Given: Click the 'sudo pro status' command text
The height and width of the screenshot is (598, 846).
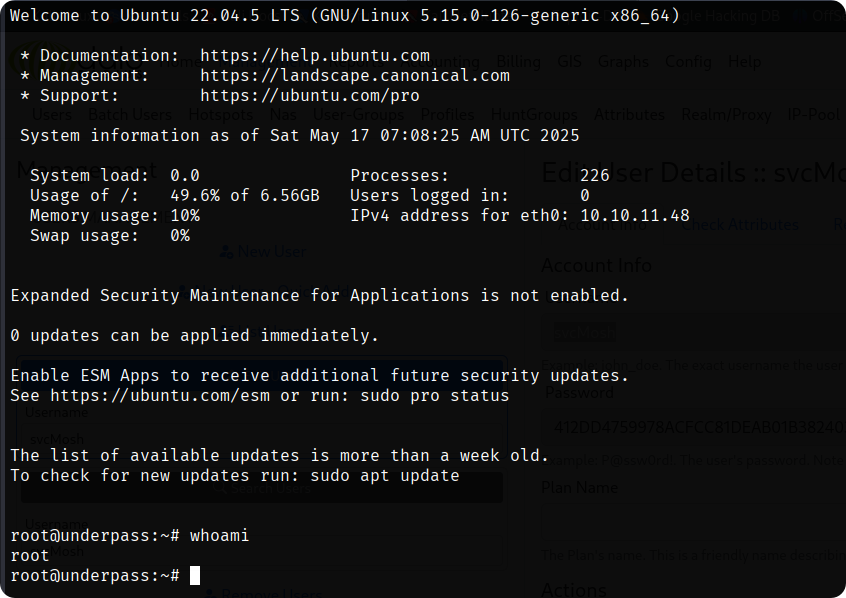Looking at the screenshot, I should coord(435,396).
